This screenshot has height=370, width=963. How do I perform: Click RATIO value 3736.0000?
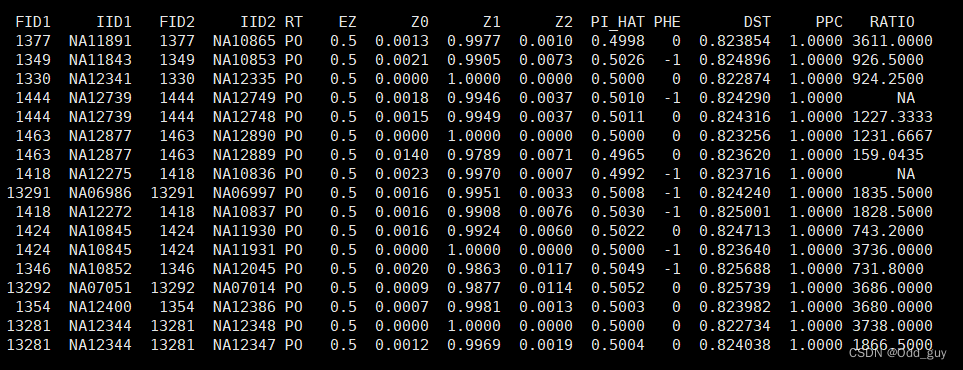point(892,251)
